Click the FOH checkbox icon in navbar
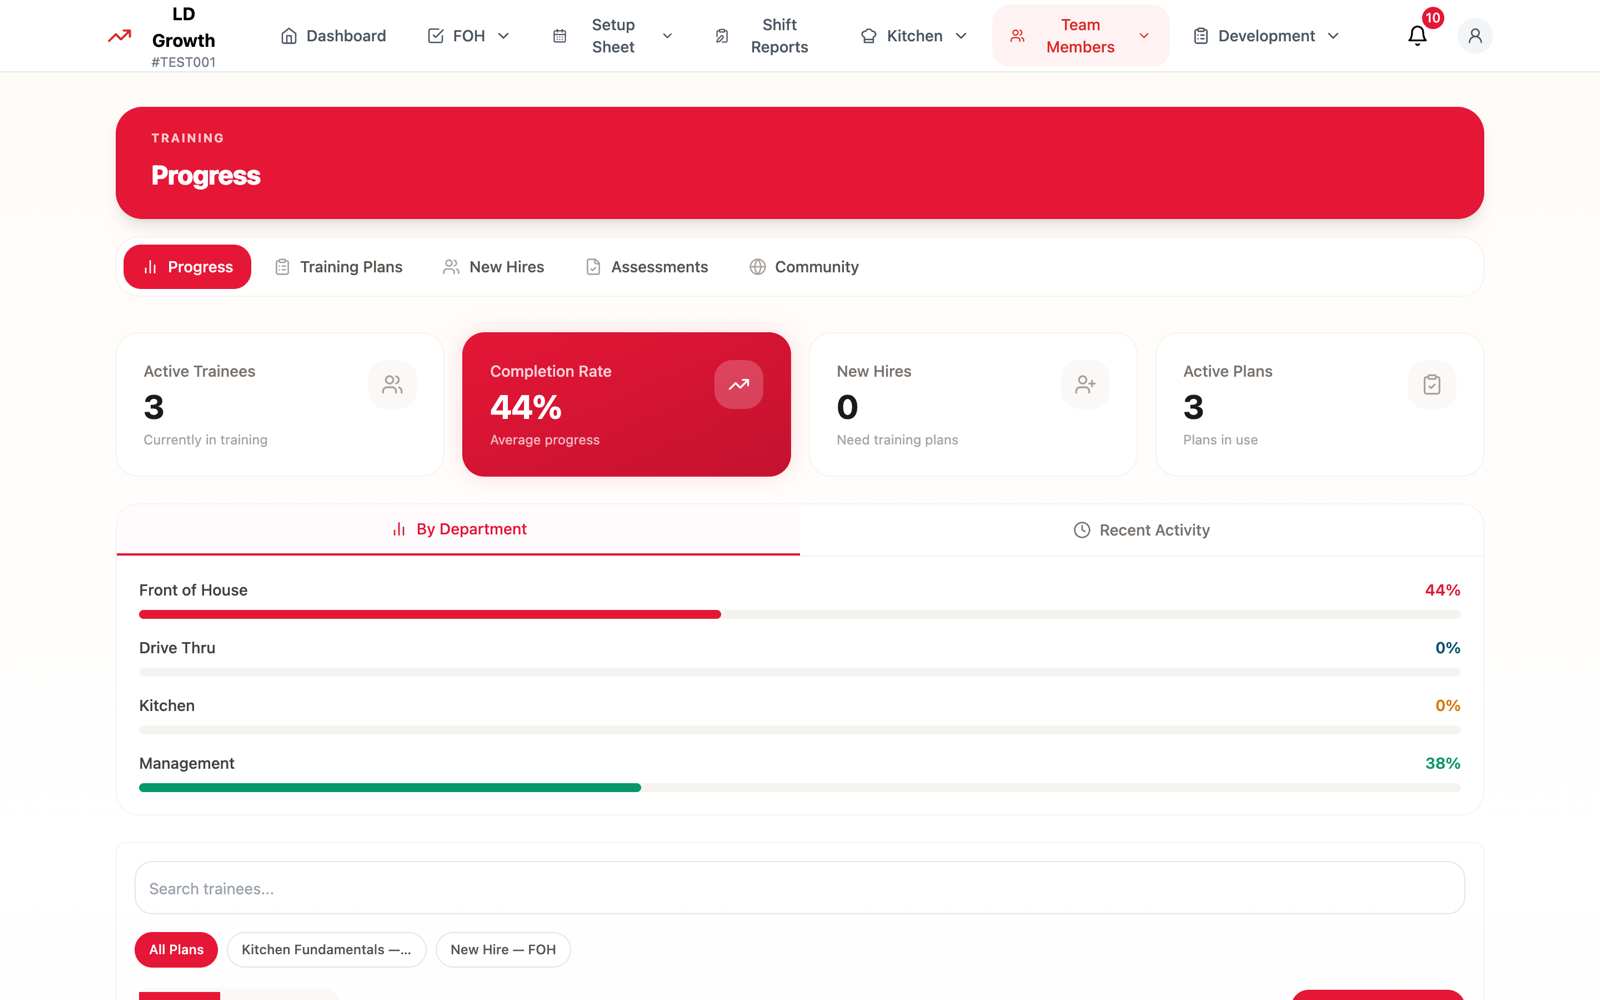1600x1000 pixels. point(436,36)
